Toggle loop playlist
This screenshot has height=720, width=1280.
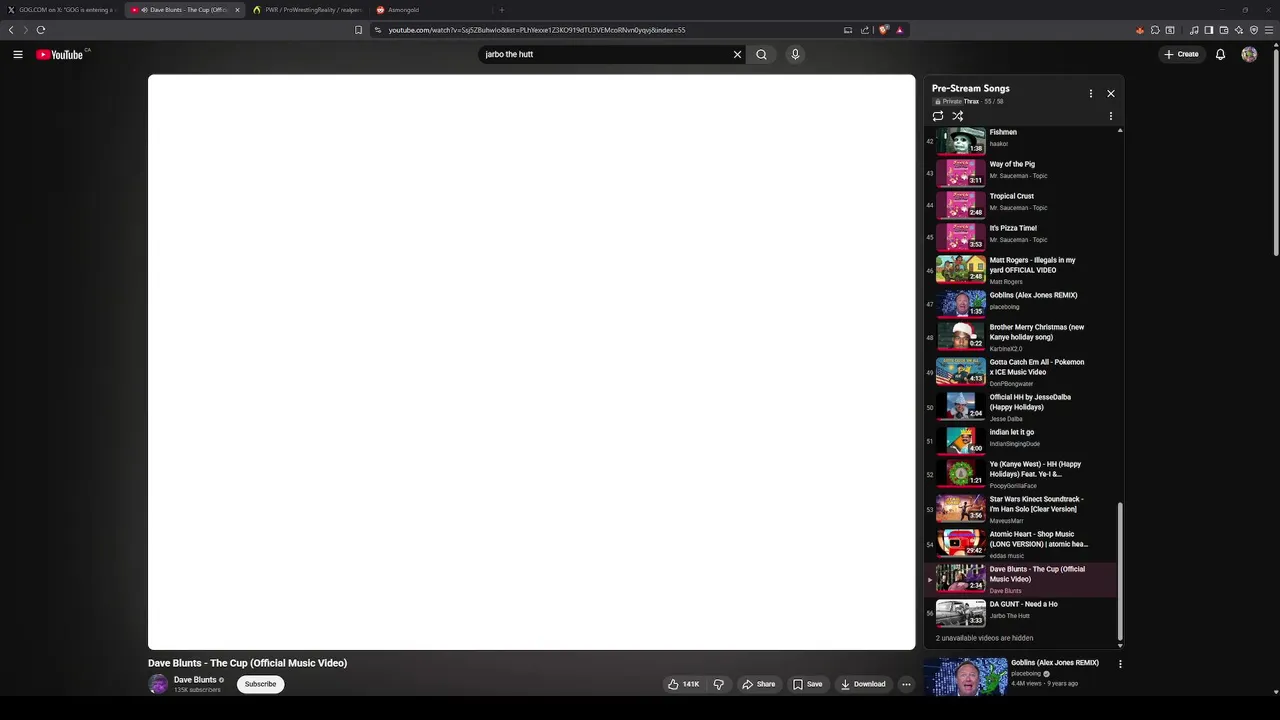click(938, 116)
